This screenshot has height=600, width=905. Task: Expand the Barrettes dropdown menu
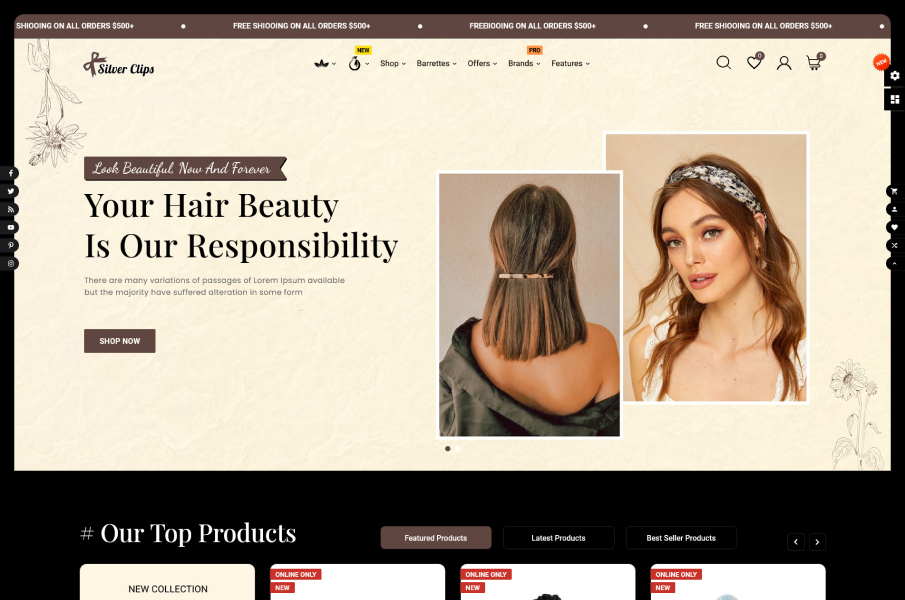[436, 64]
